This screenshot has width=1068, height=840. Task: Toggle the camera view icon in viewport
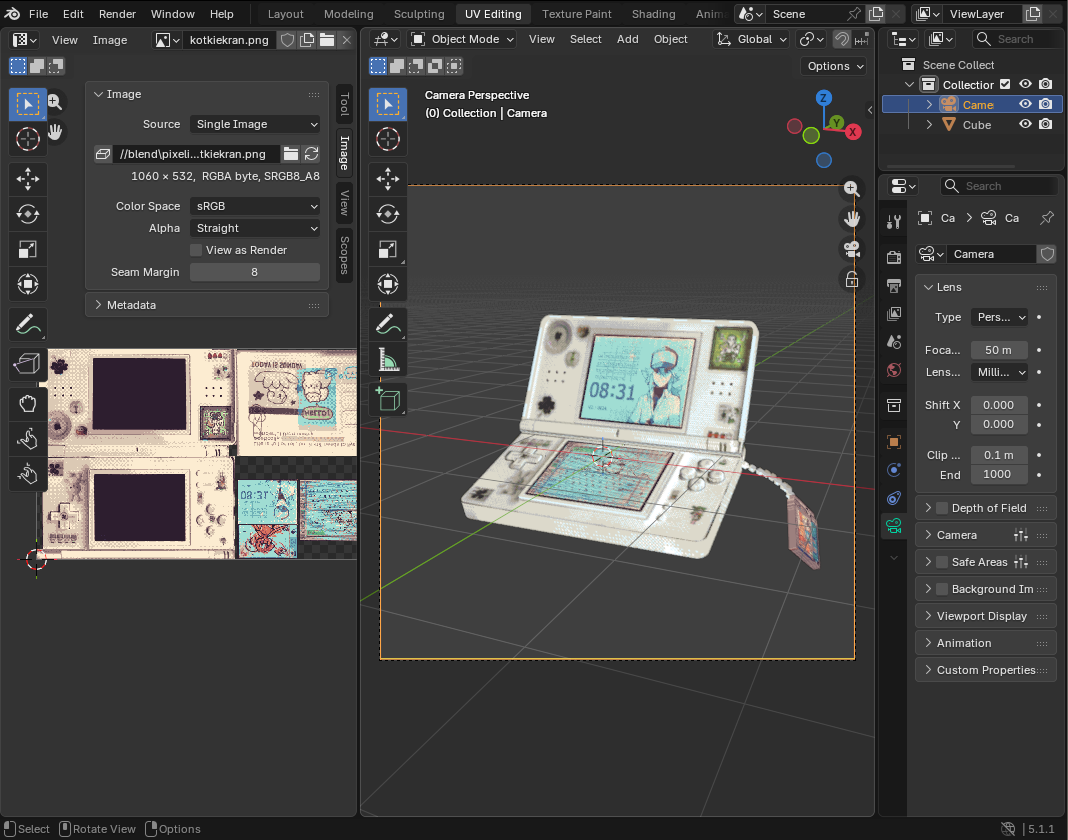tap(851, 249)
